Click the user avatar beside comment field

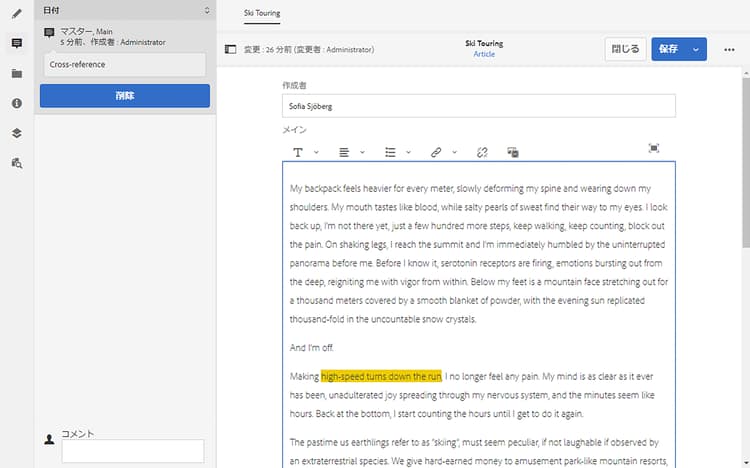49,439
